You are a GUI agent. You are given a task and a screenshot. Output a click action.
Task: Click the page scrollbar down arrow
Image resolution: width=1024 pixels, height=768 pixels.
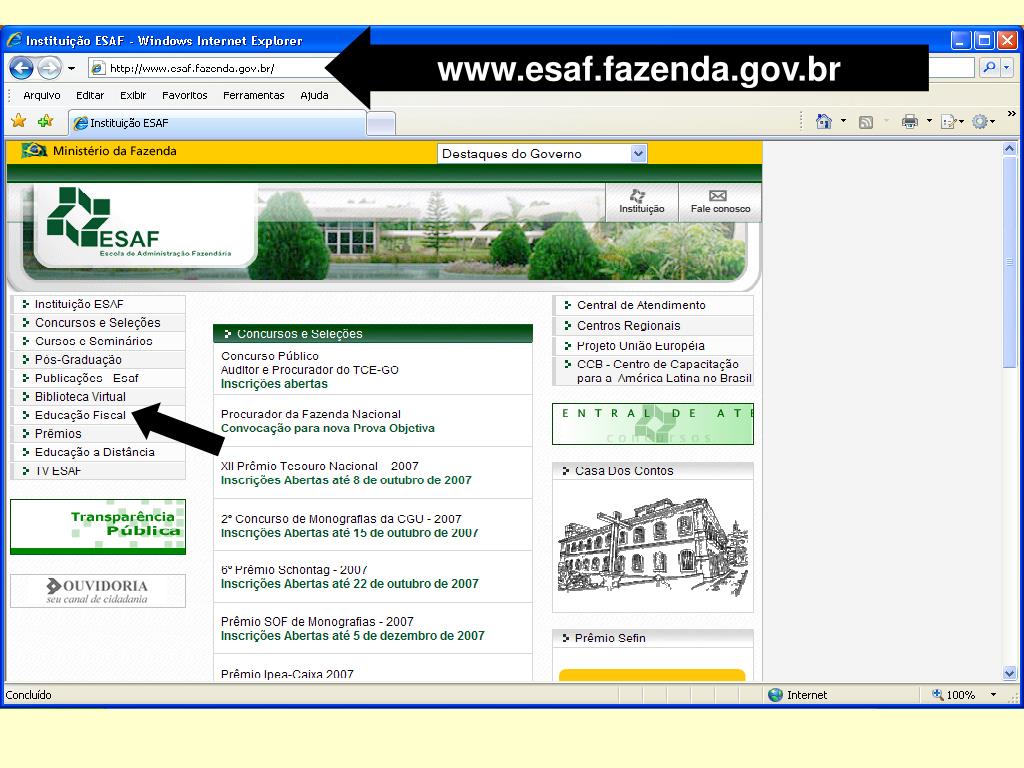pyautogui.click(x=1010, y=673)
